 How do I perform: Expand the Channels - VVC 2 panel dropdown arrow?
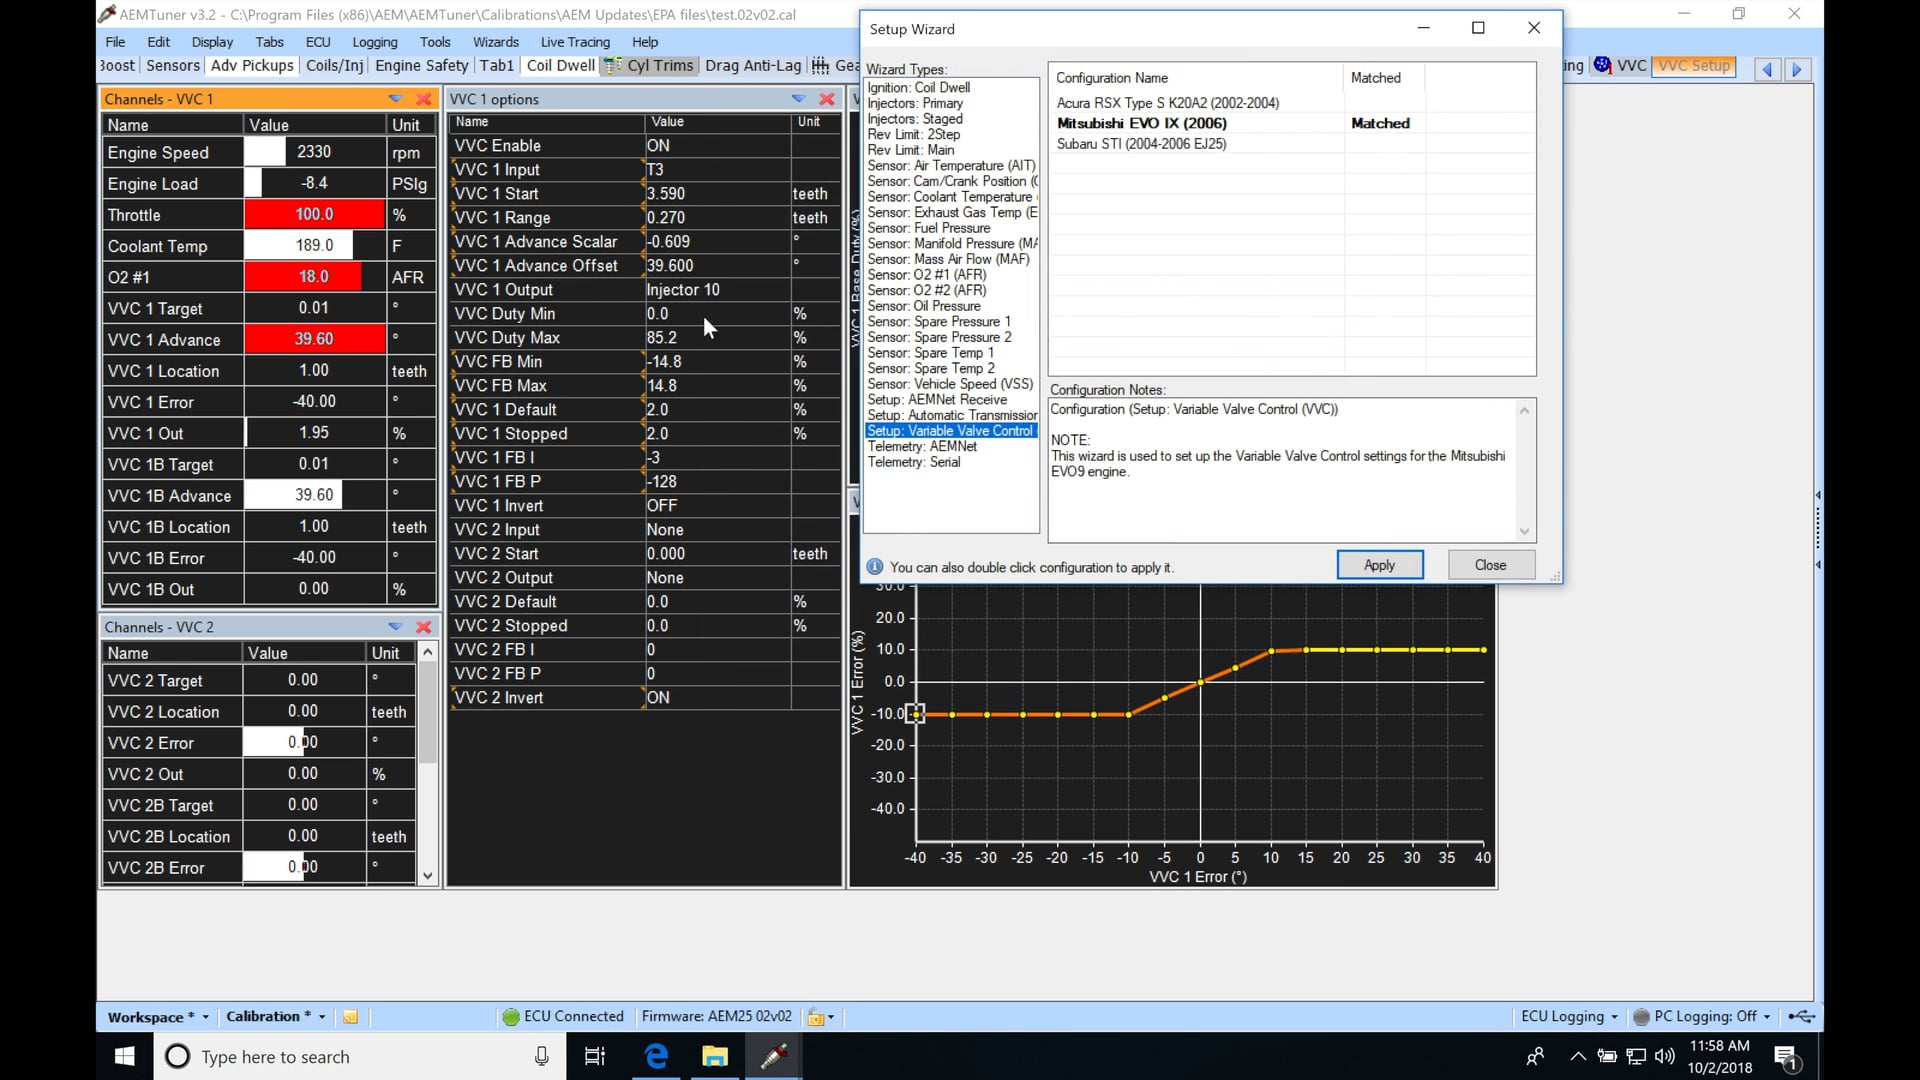click(396, 627)
